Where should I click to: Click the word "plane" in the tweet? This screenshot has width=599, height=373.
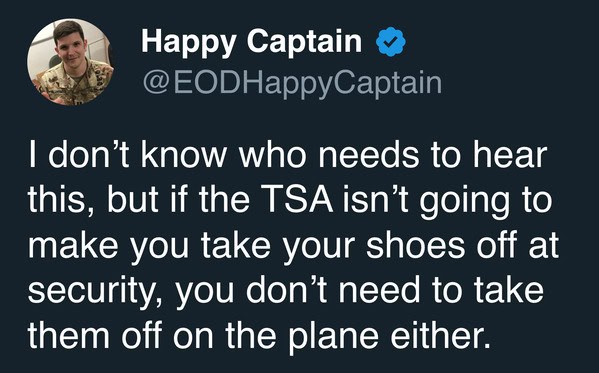[x=333, y=338]
